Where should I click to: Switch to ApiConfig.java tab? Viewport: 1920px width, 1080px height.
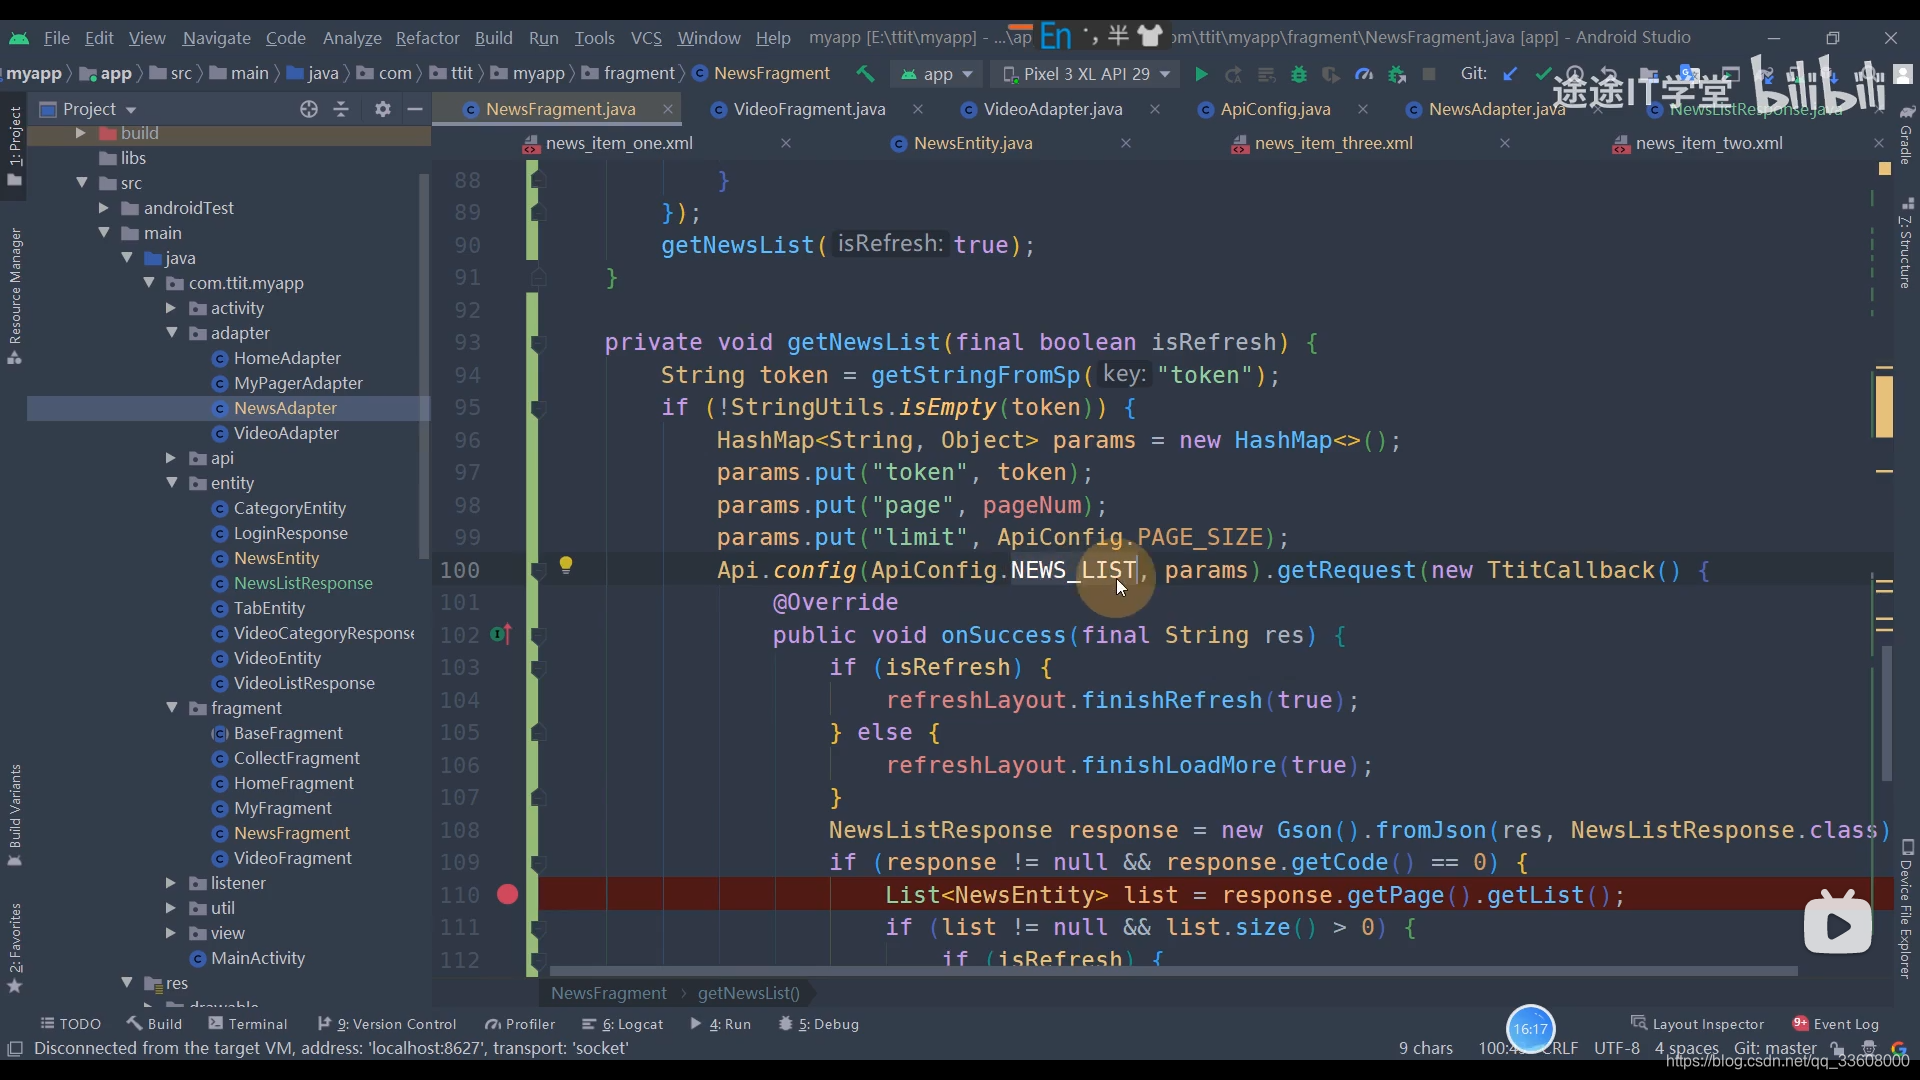coord(1275,109)
